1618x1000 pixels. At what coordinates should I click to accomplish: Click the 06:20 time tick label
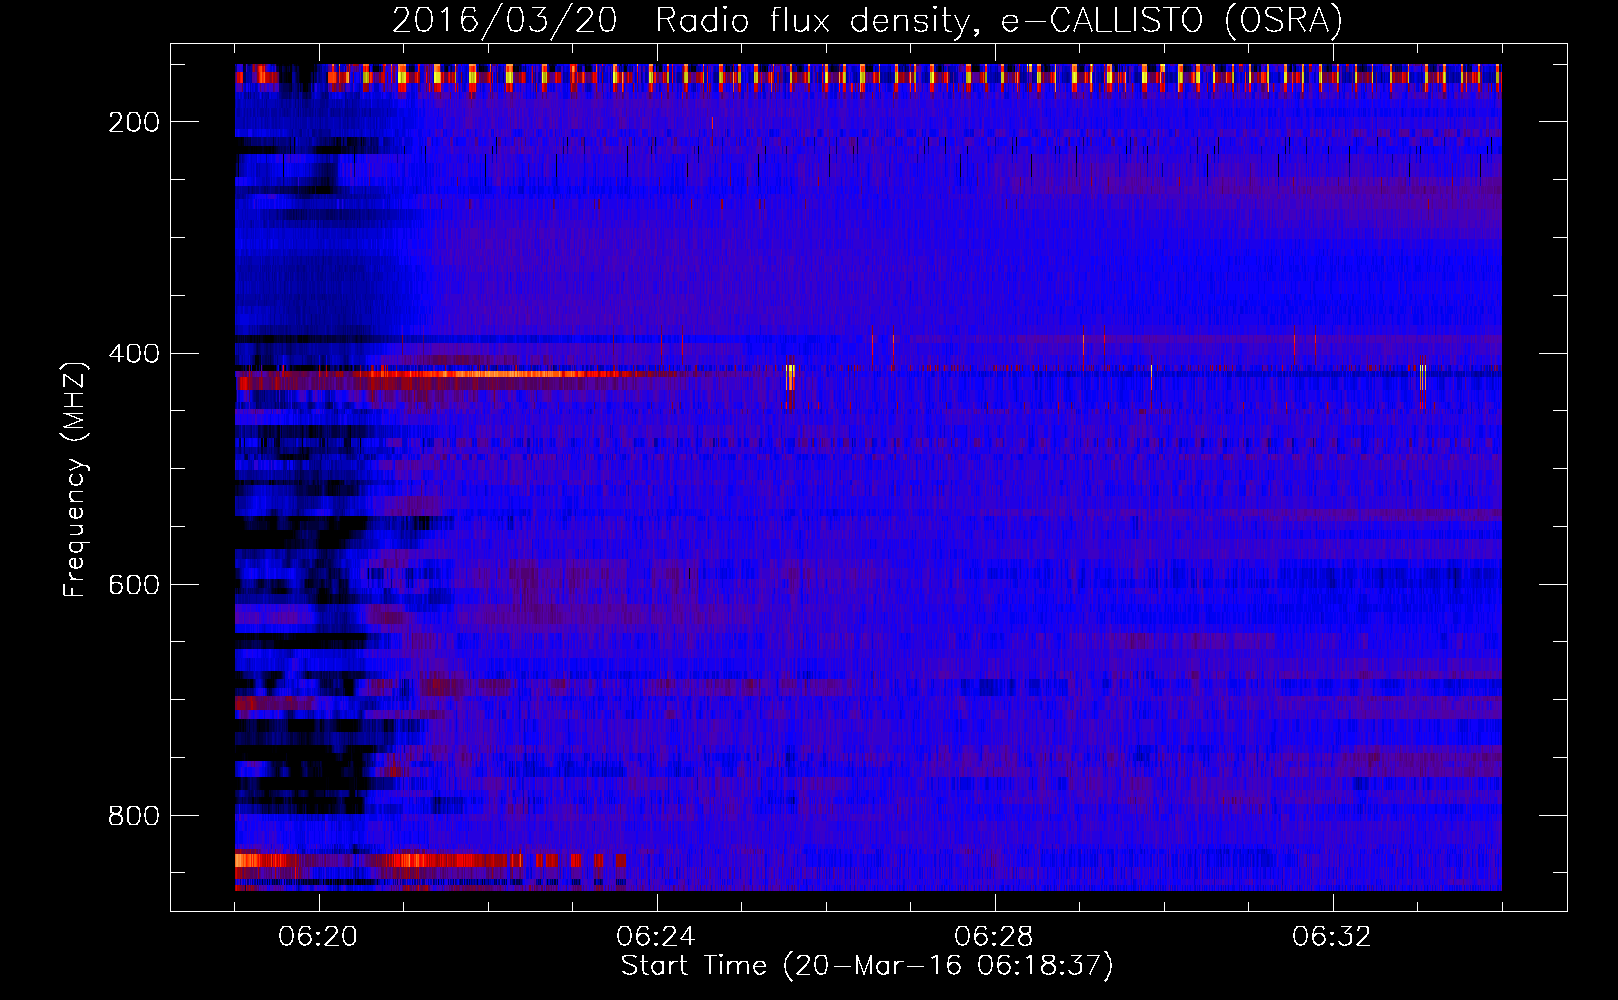(x=319, y=937)
